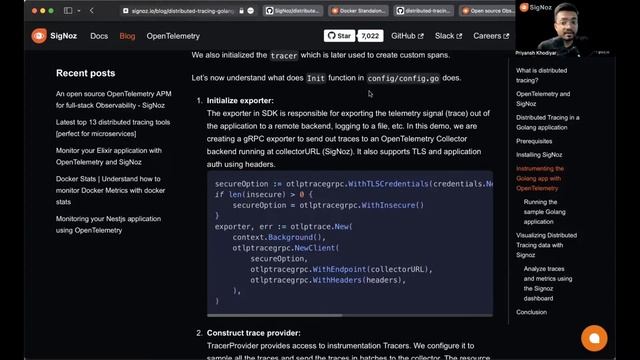Open the GitHub external link in navbar
640x360 pixels.
[407, 36]
